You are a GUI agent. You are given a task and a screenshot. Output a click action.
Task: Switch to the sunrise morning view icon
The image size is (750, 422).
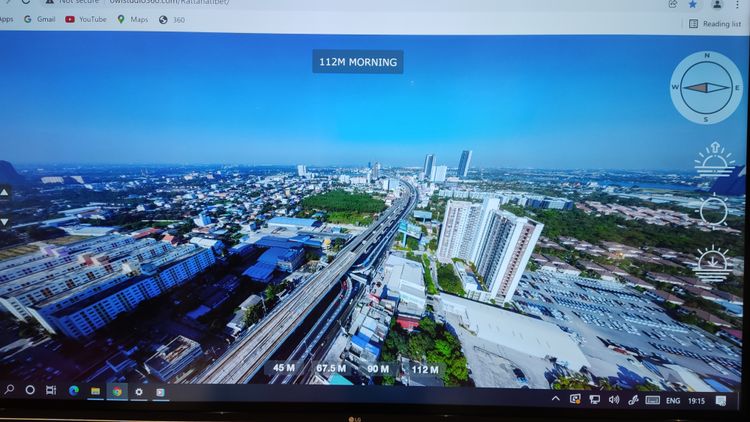(x=715, y=160)
